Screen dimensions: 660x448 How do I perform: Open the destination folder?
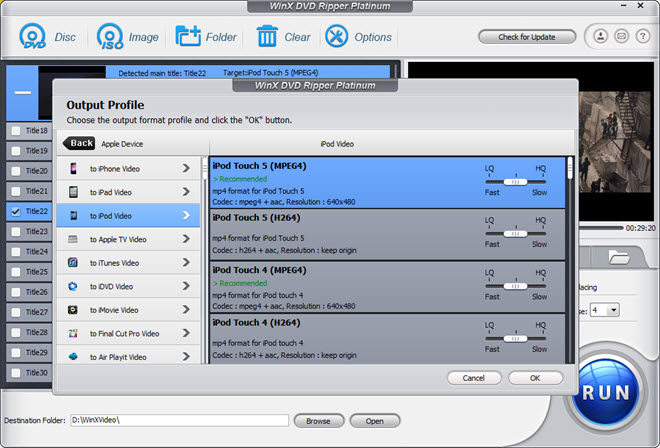click(375, 421)
